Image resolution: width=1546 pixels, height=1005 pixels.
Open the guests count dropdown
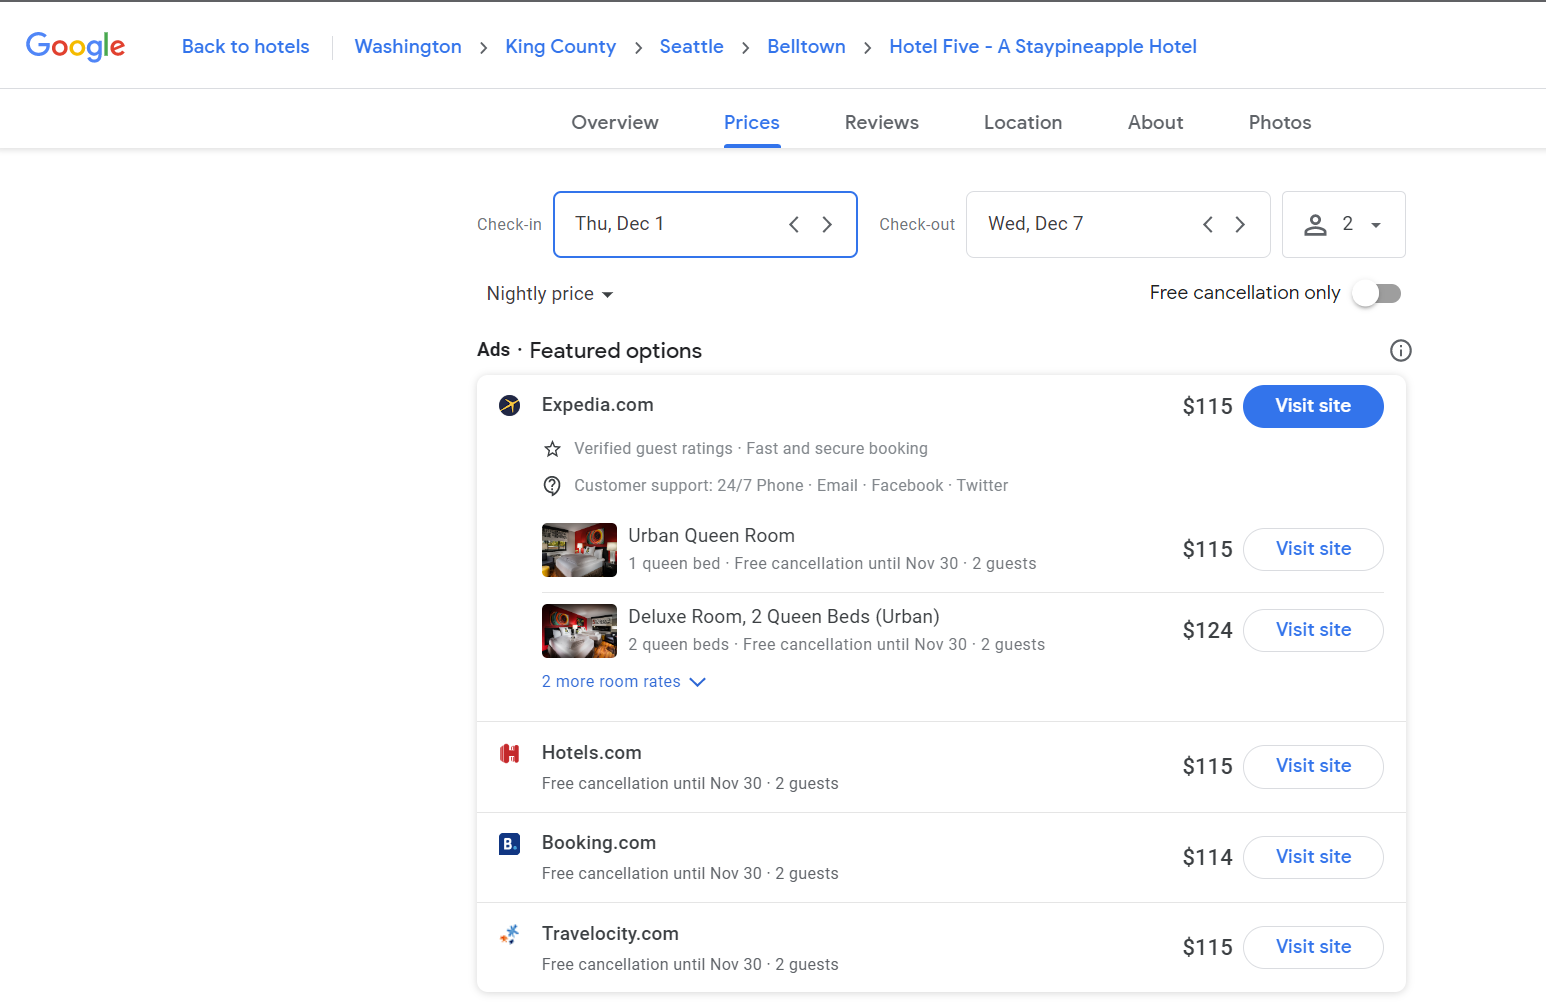[1343, 225]
